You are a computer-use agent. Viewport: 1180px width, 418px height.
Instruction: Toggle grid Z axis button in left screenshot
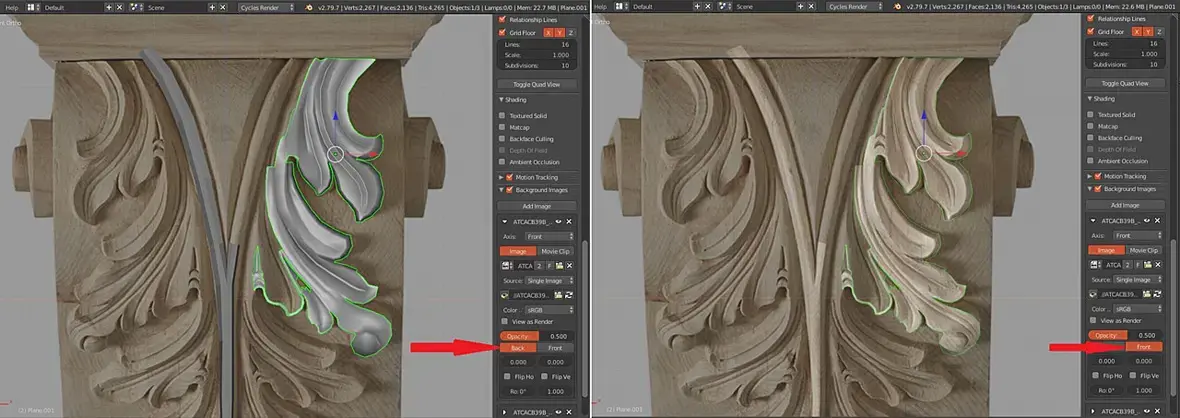pyautogui.click(x=570, y=32)
